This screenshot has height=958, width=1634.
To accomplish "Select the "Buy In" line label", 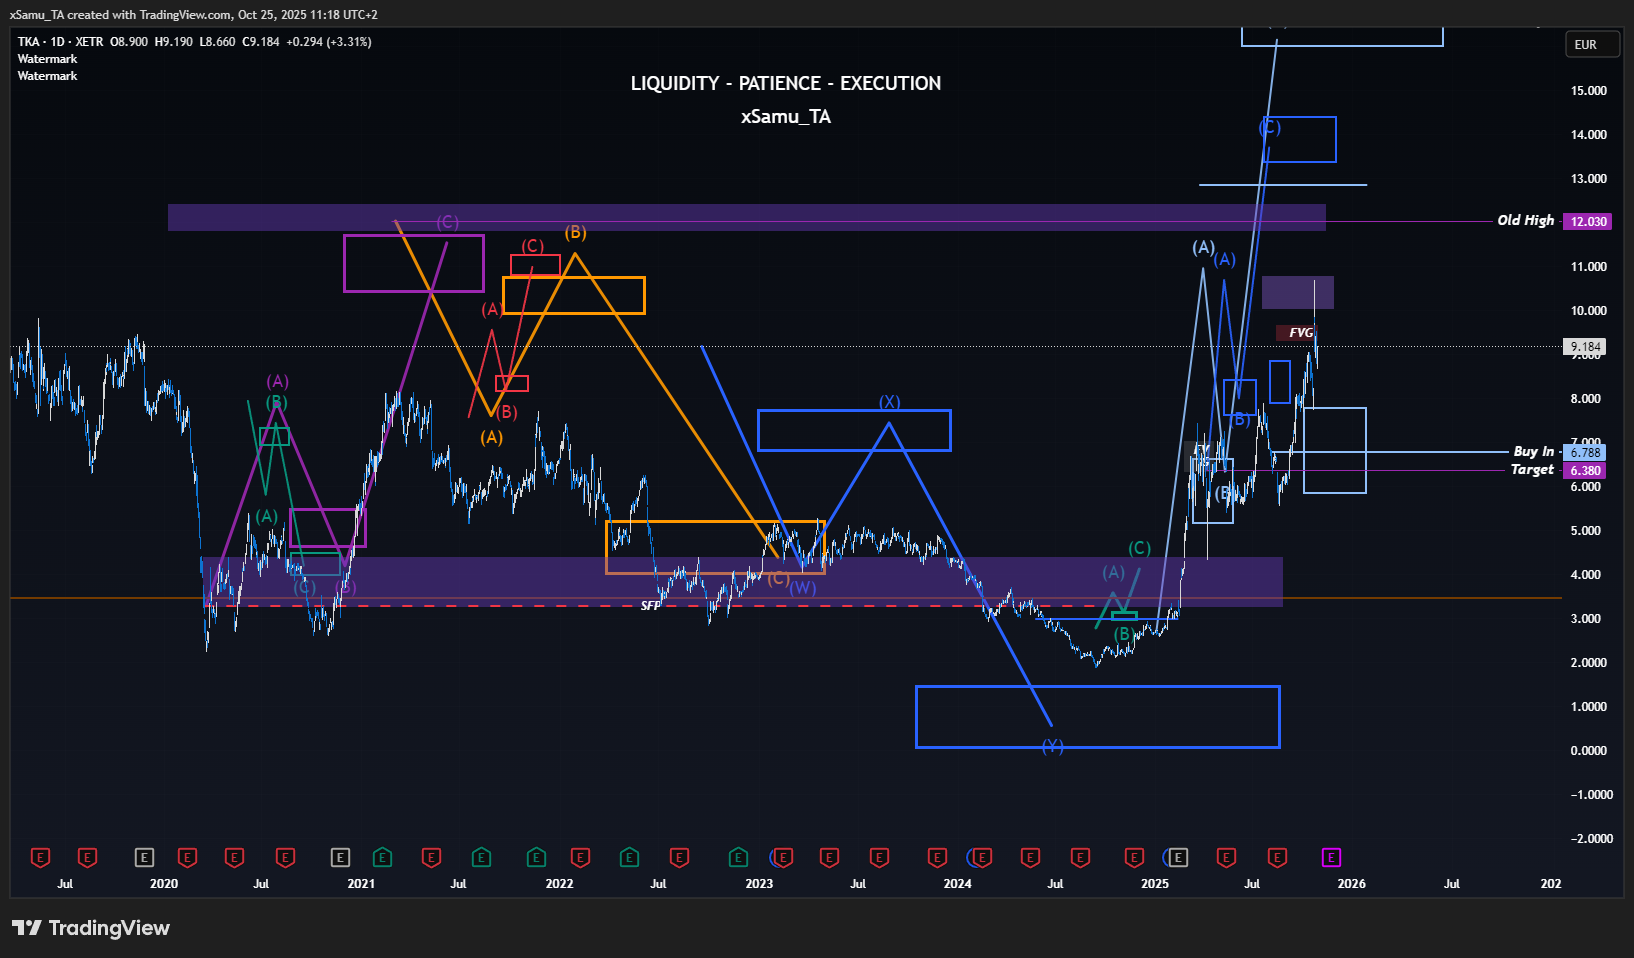I will (x=1534, y=452).
